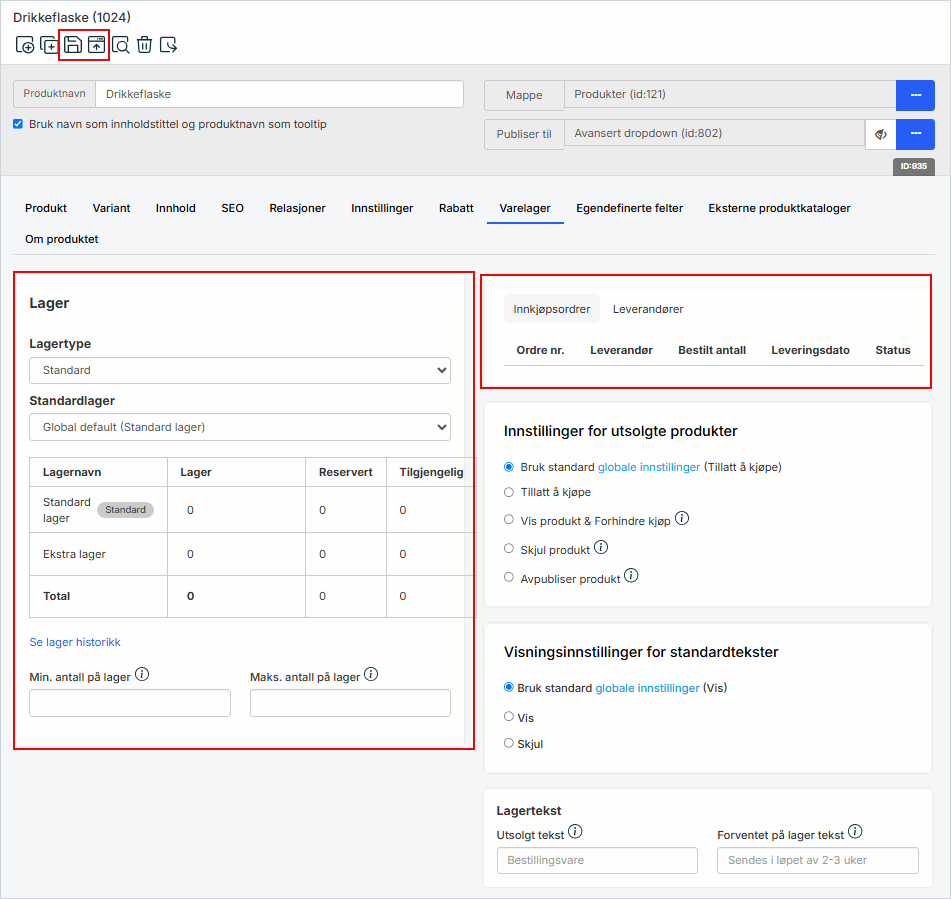
Task: Click the duplicate product icon
Action: 49,44
